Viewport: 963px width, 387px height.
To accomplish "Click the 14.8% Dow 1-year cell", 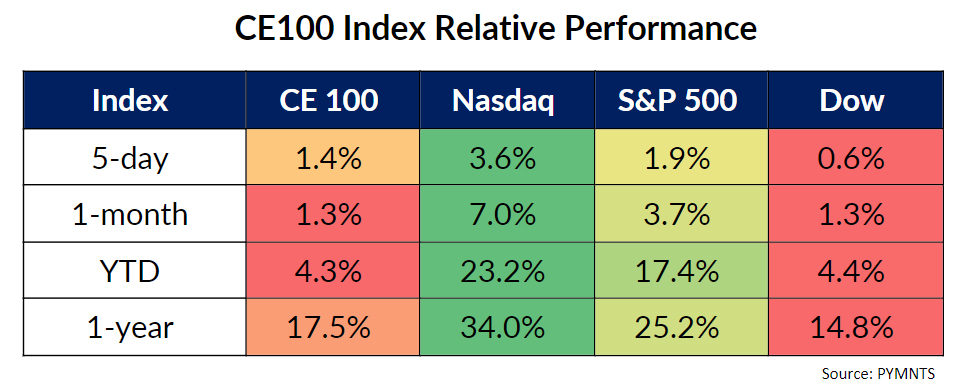I will click(x=856, y=327).
